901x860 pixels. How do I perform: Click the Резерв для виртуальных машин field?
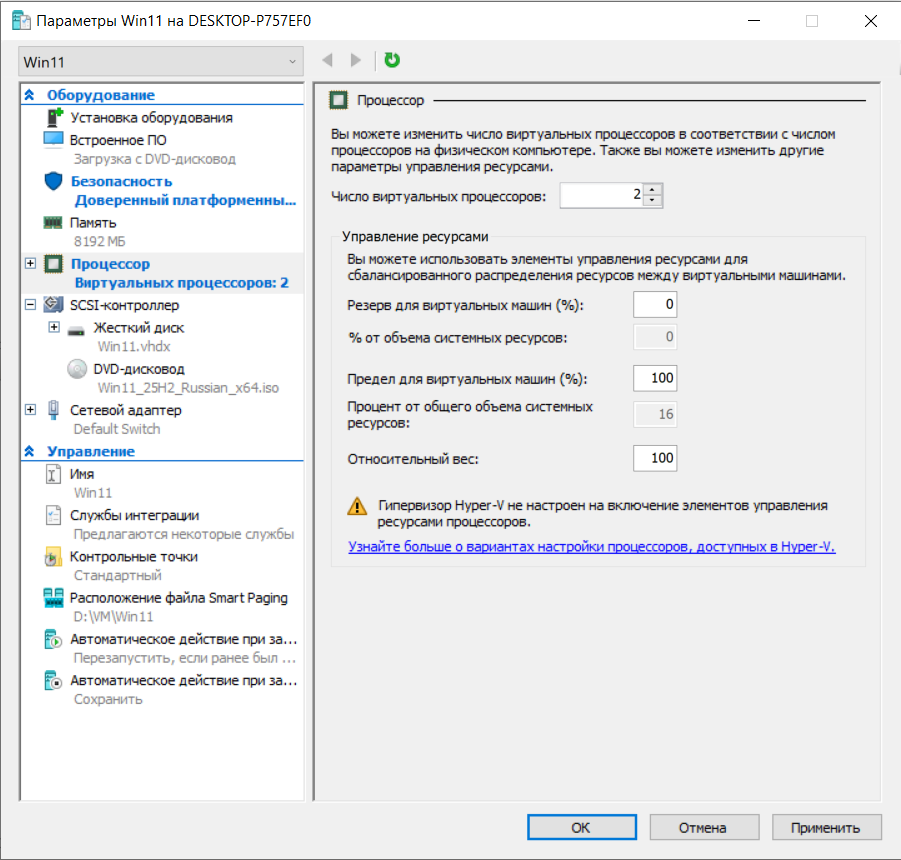(x=655, y=304)
